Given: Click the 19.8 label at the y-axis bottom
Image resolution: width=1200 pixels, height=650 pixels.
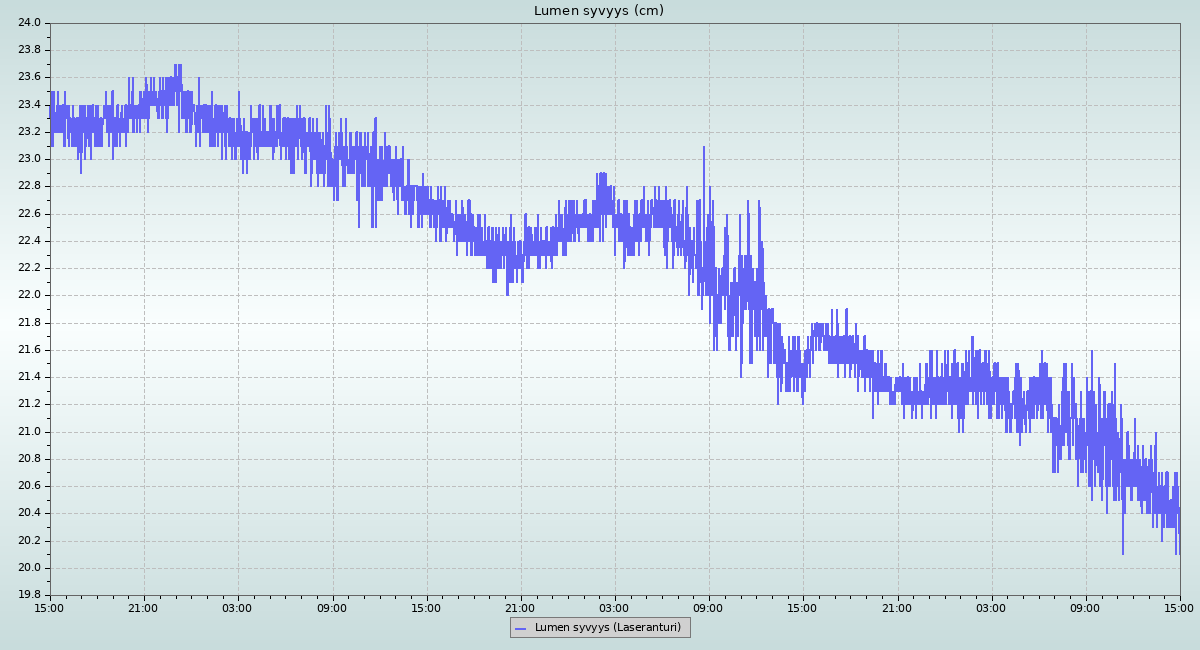Looking at the screenshot, I should (29, 595).
